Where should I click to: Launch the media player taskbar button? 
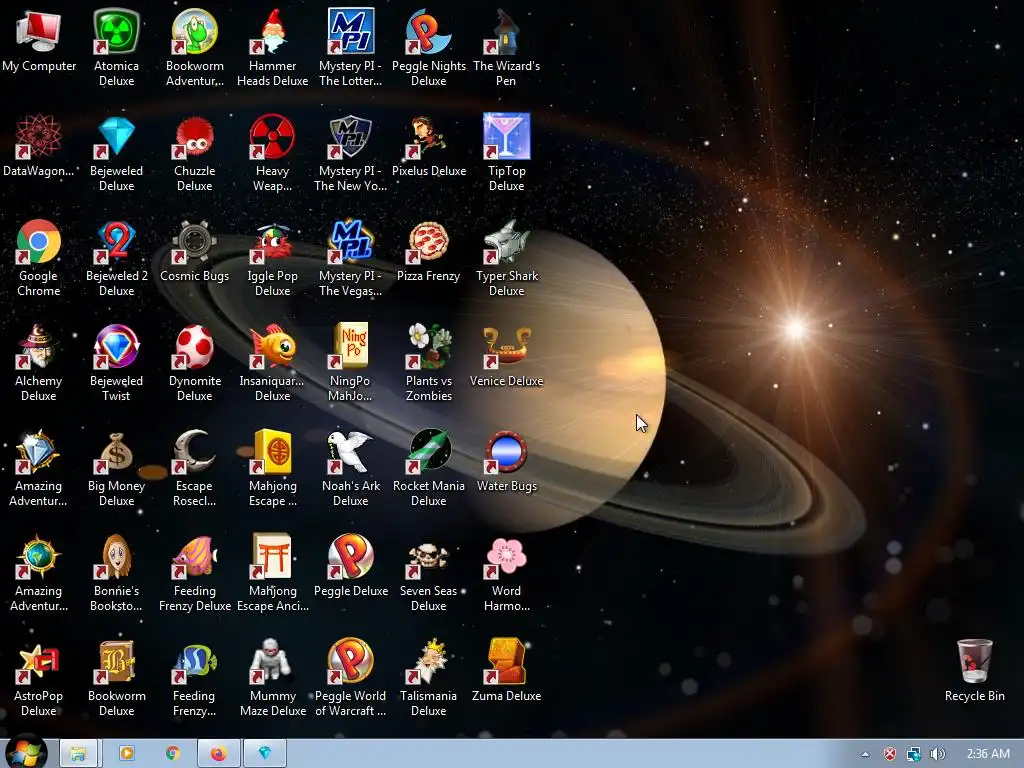(x=126, y=754)
